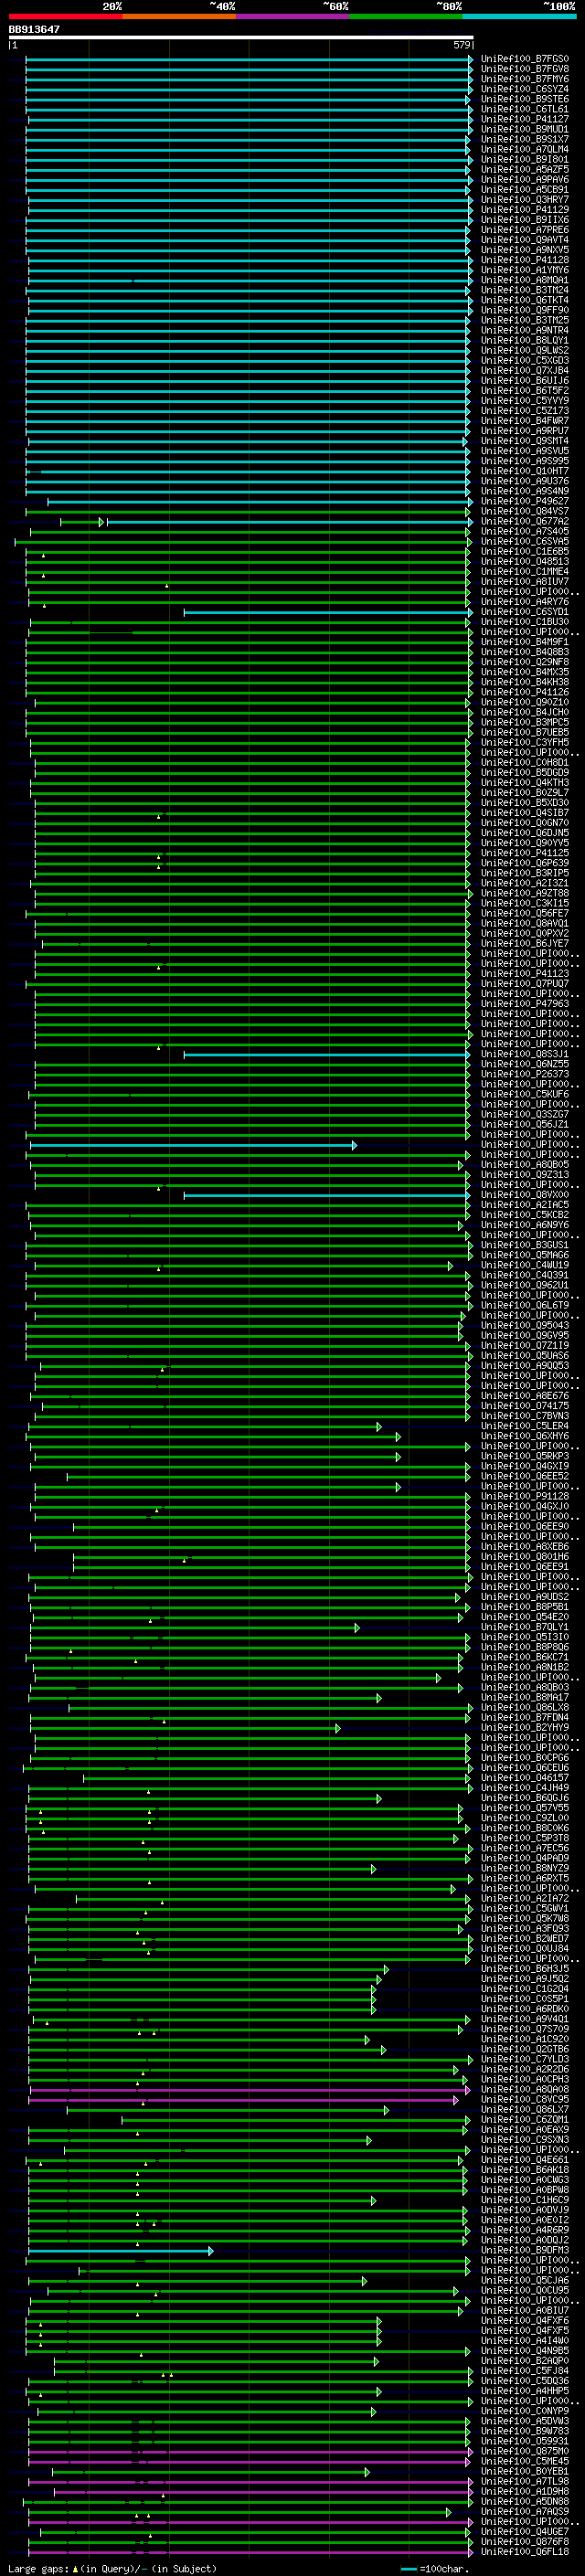This screenshot has width=585, height=2576.
Task: Click the short cyan bar of UniRef100_B9DFM3
Action: [120, 2250]
